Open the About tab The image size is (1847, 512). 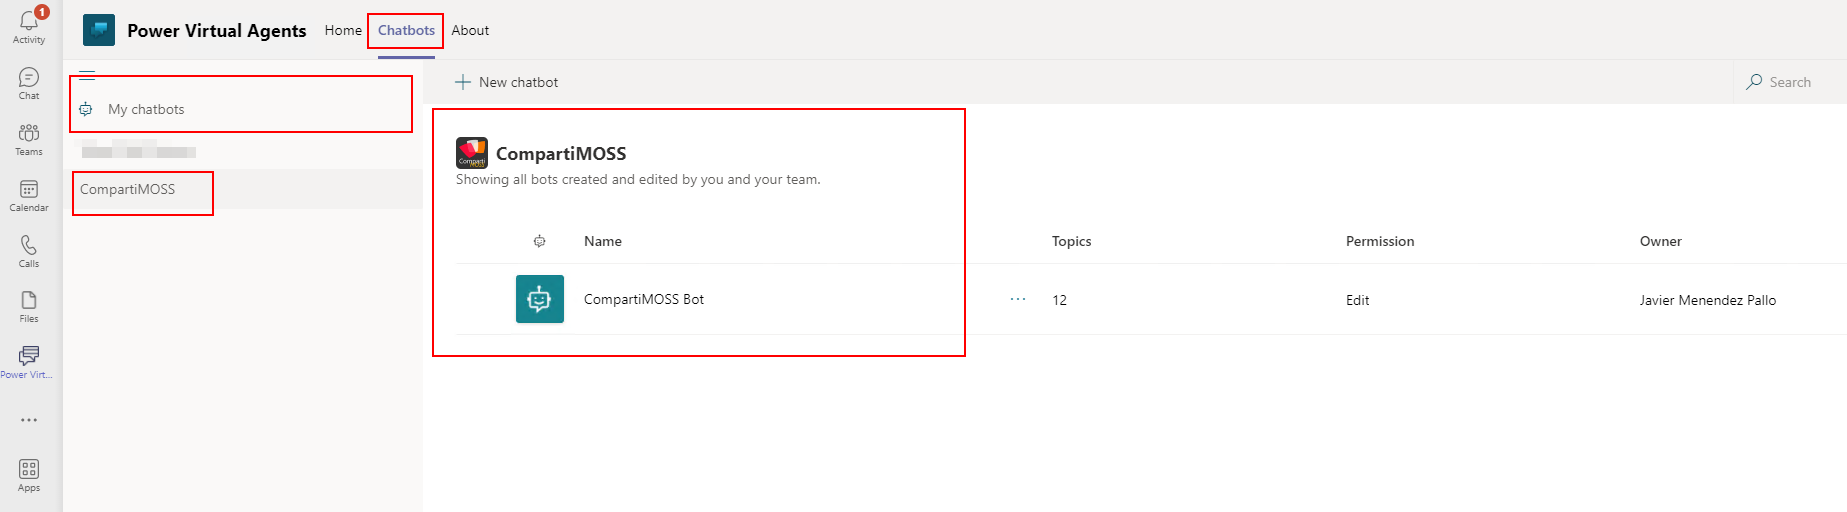pyautogui.click(x=470, y=30)
